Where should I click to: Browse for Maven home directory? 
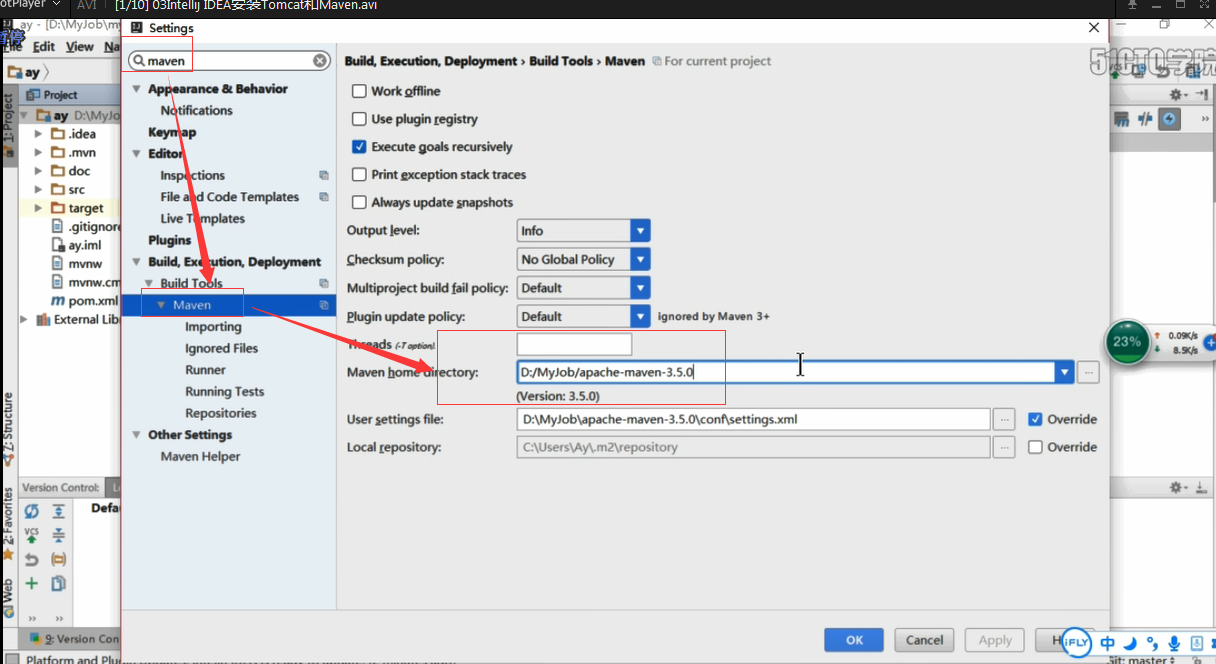click(x=1088, y=373)
